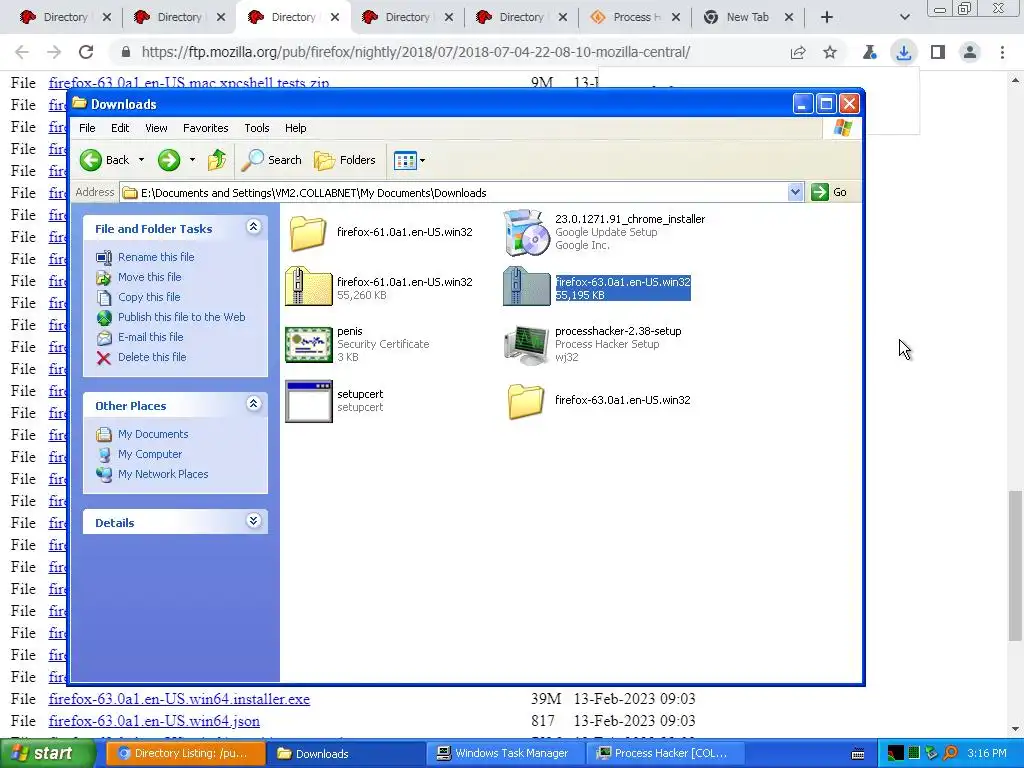Click the Chrome share page icon
Screen dimensions: 1024x768
[x=797, y=52]
